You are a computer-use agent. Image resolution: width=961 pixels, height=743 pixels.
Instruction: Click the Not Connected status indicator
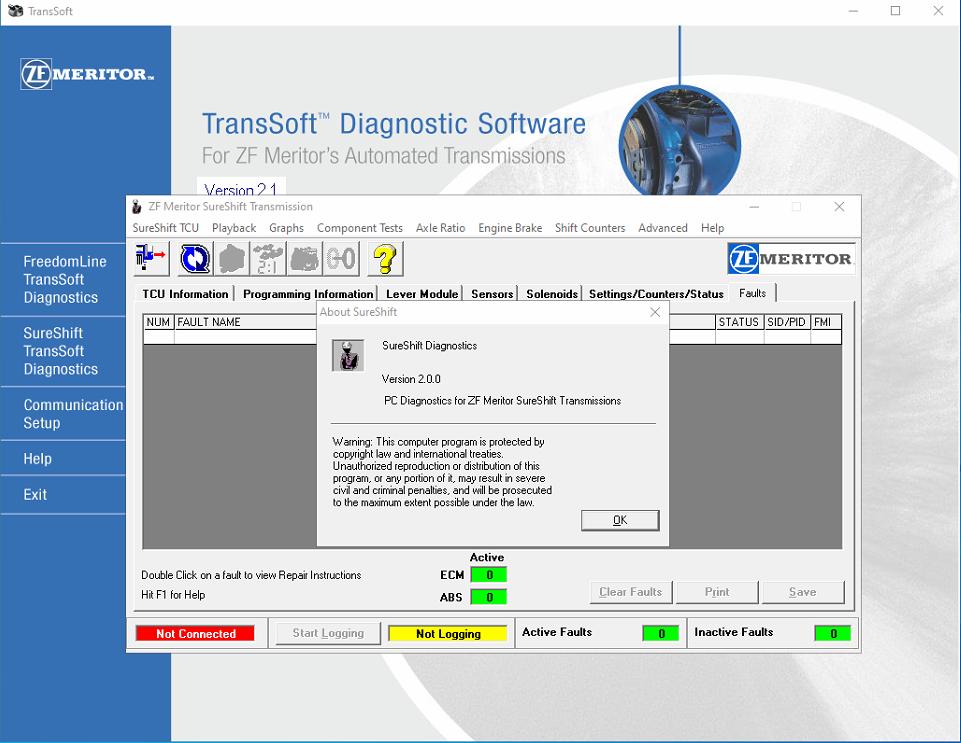point(195,632)
